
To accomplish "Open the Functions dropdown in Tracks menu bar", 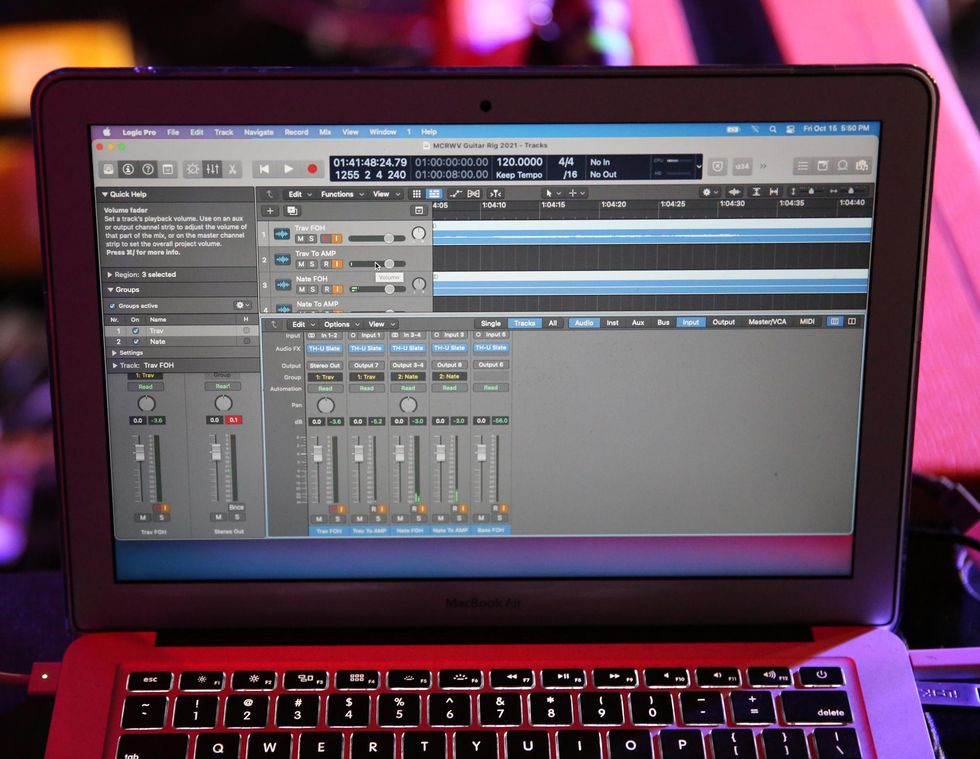I will (342, 194).
